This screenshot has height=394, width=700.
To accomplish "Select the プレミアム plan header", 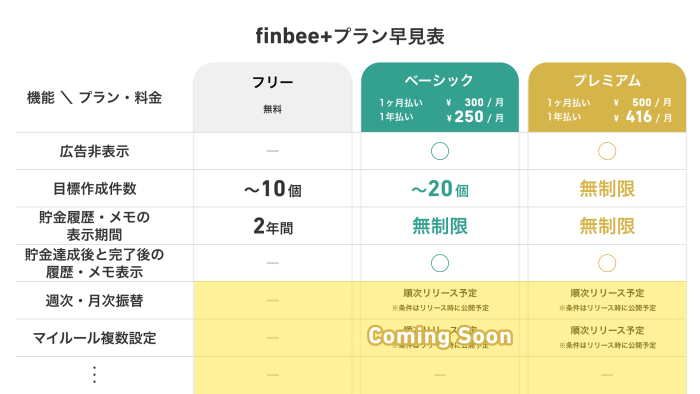I will 607,97.
